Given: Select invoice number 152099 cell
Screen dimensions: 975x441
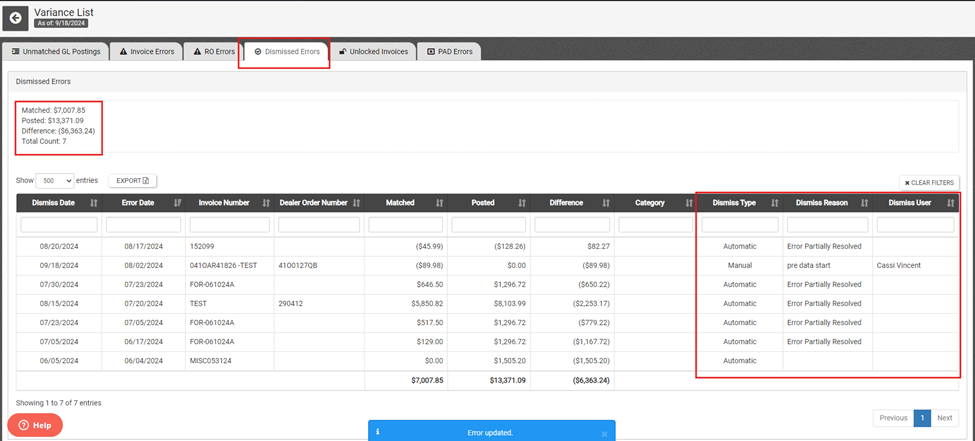Looking at the screenshot, I should 229,246.
